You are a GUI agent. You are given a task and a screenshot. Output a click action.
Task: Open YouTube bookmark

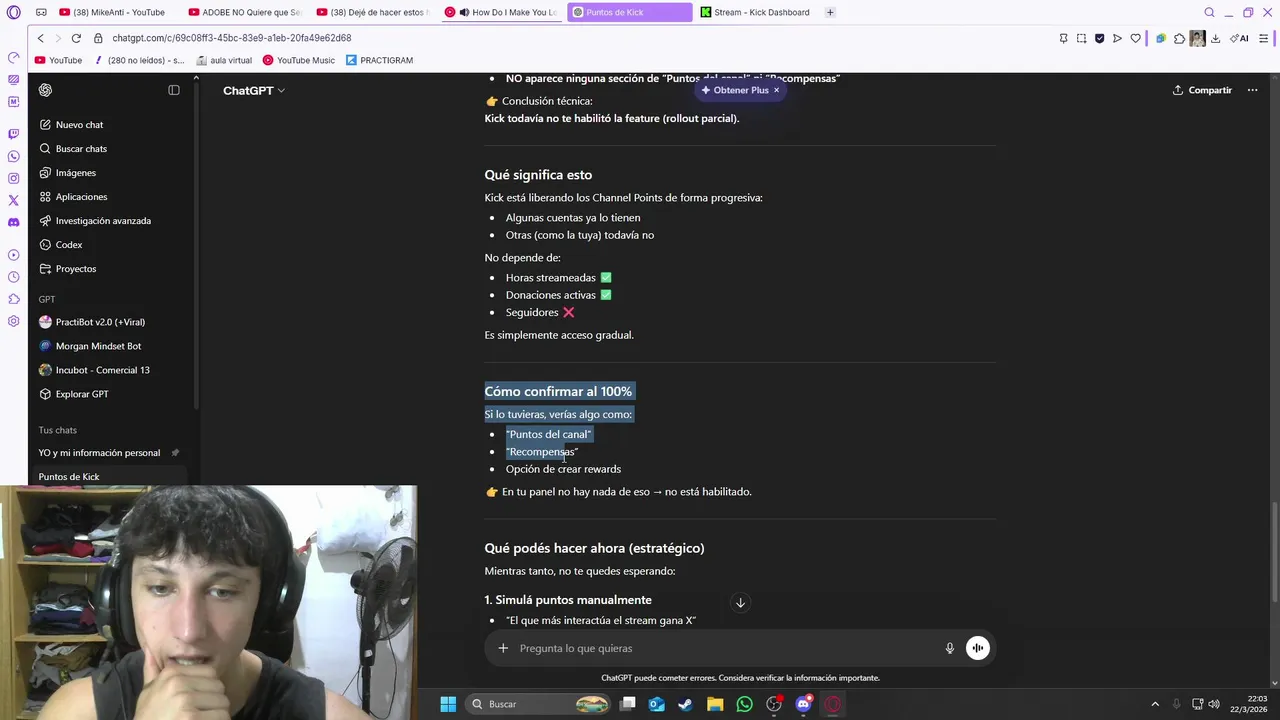[58, 60]
